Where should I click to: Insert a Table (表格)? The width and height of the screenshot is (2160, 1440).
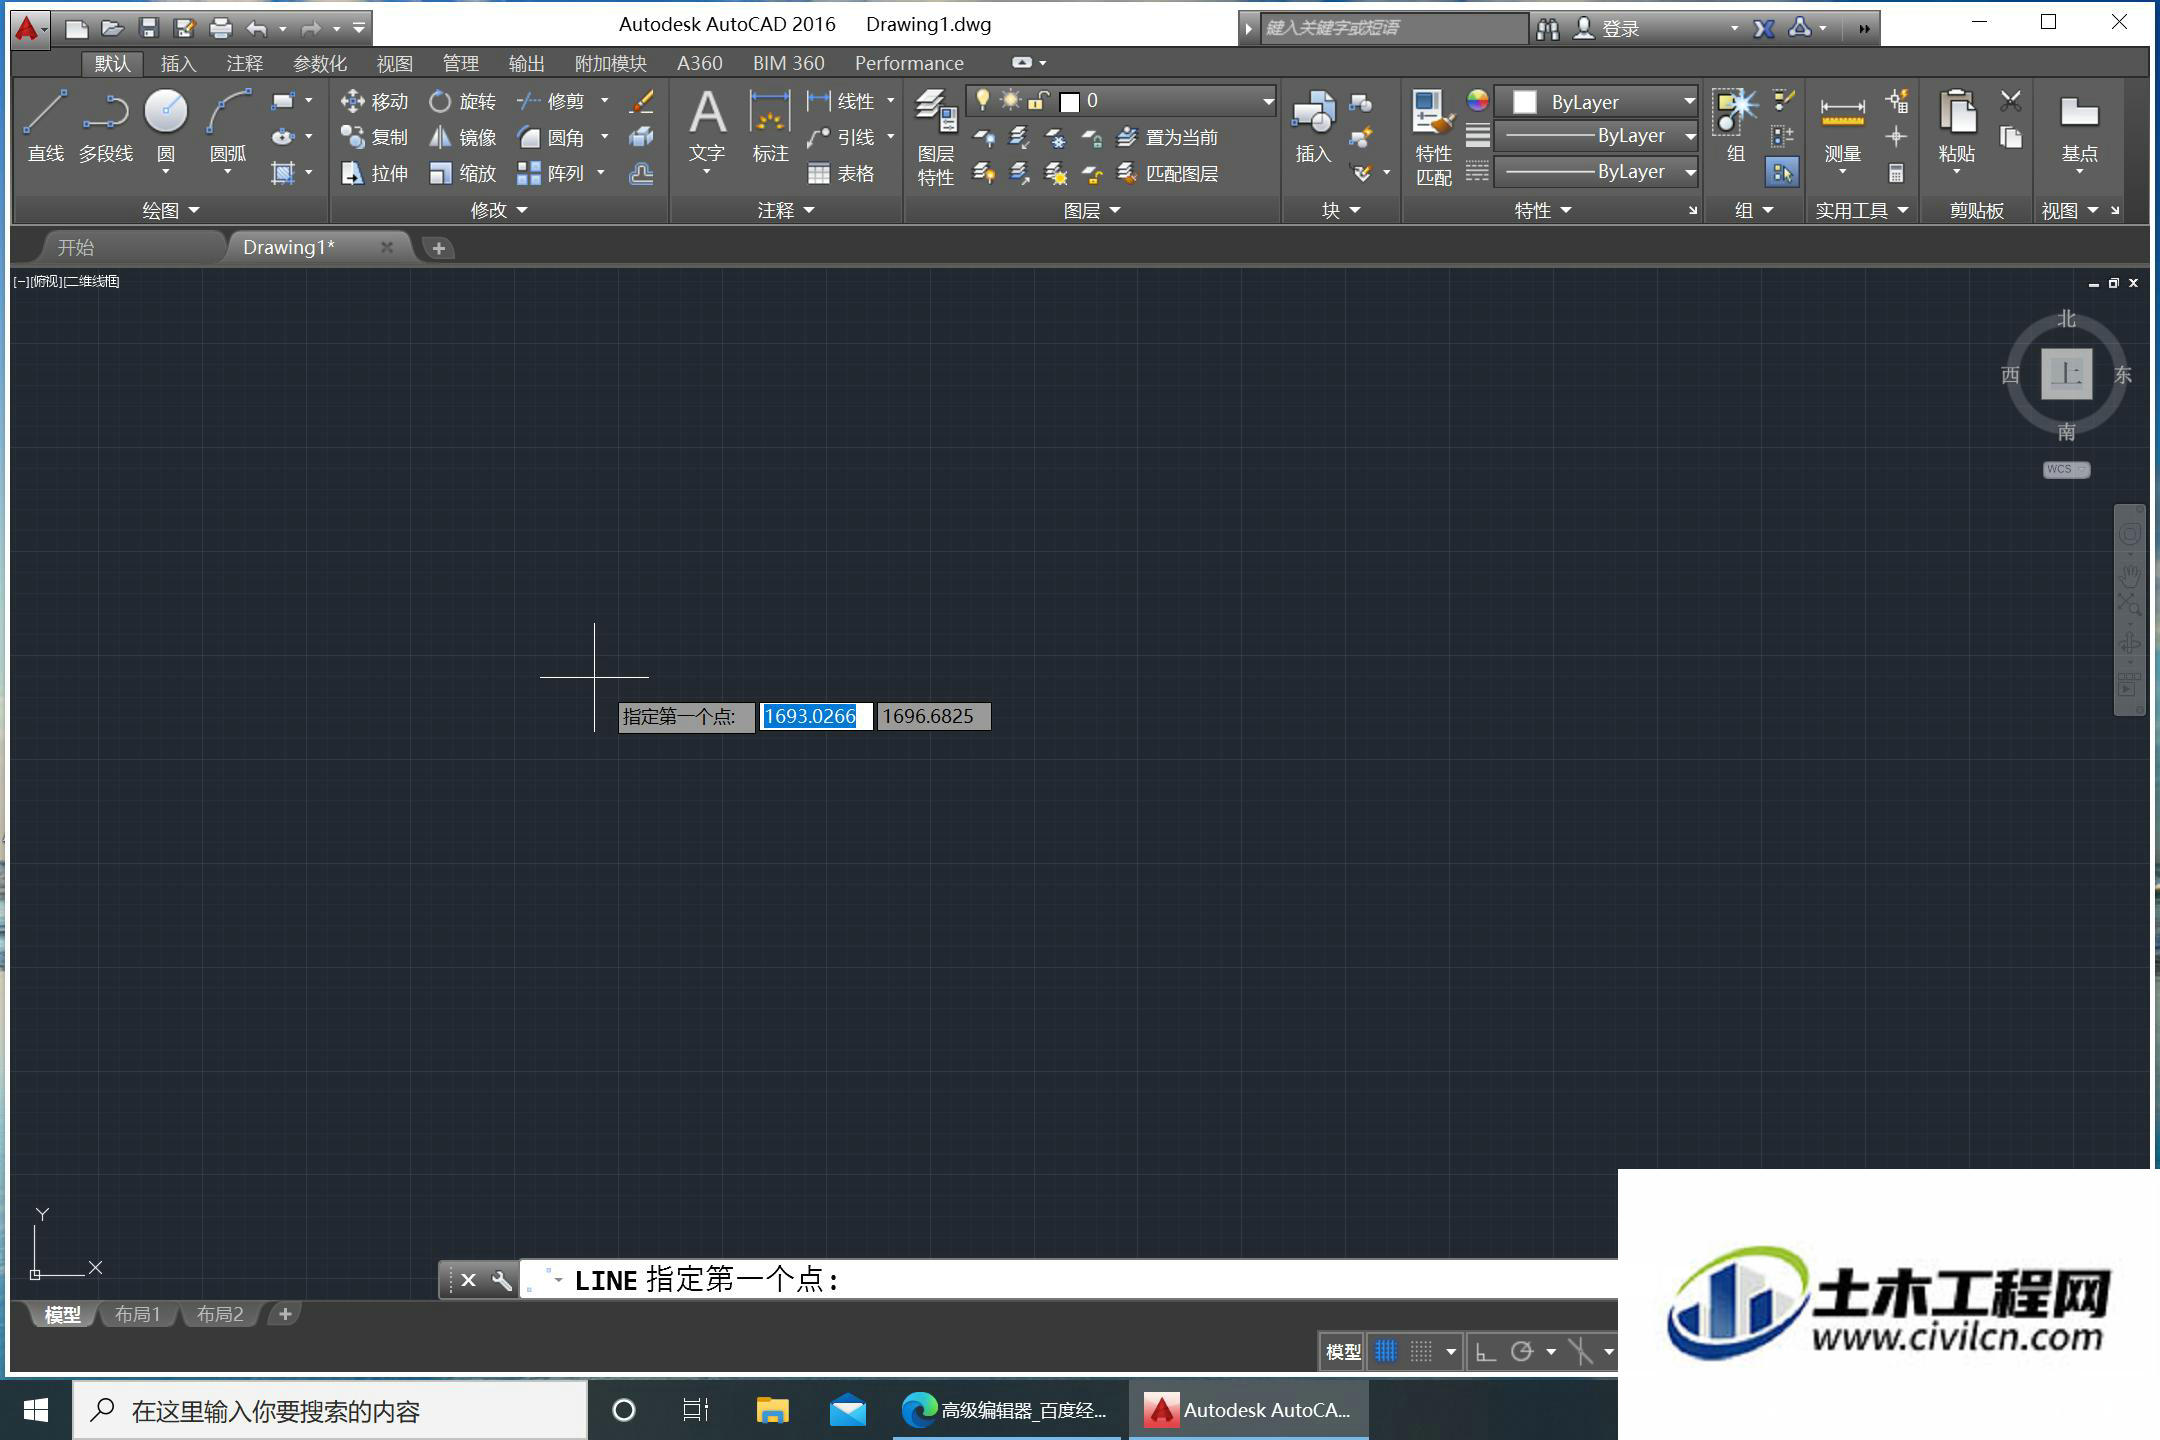point(841,173)
